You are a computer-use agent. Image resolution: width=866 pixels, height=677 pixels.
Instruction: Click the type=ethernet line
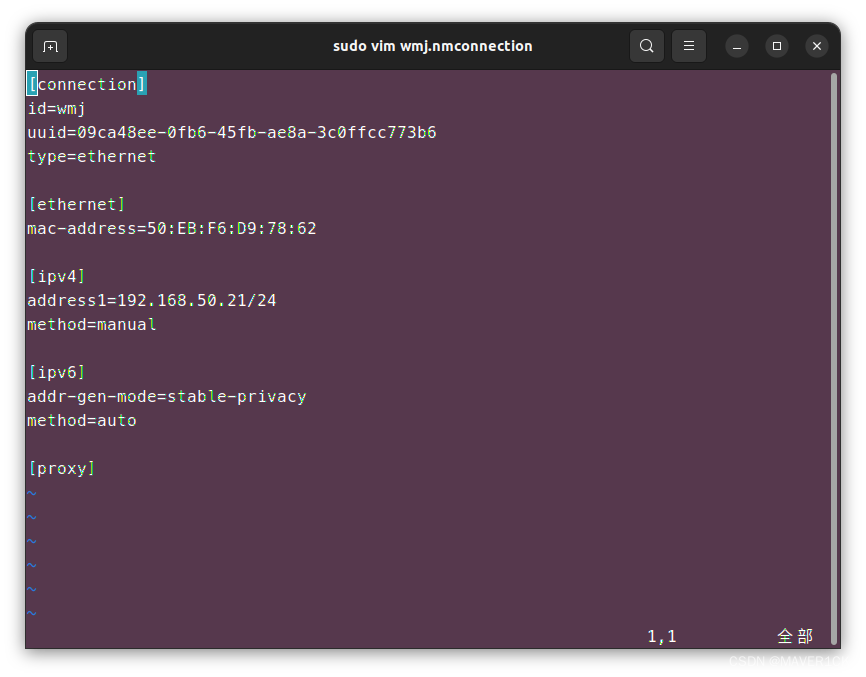[91, 156]
